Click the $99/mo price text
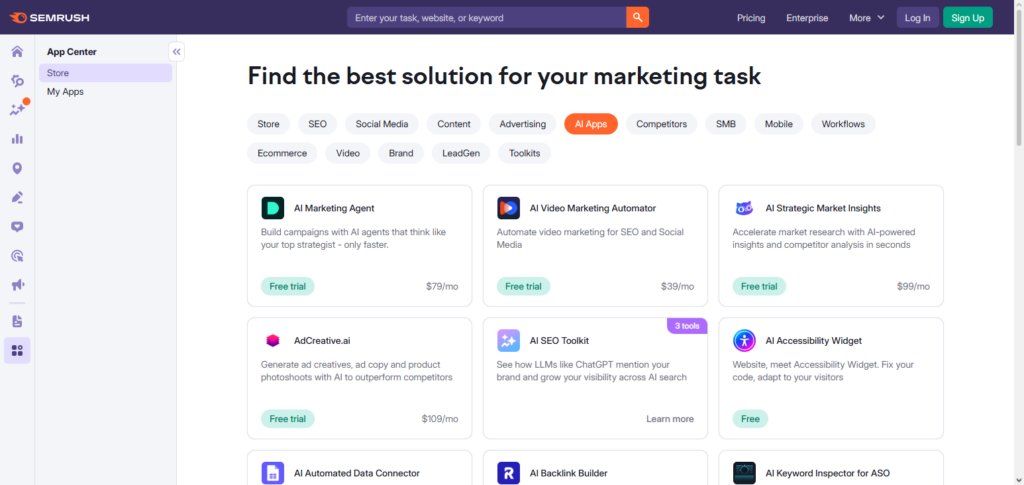Viewport: 1024px width, 485px height. (x=913, y=287)
